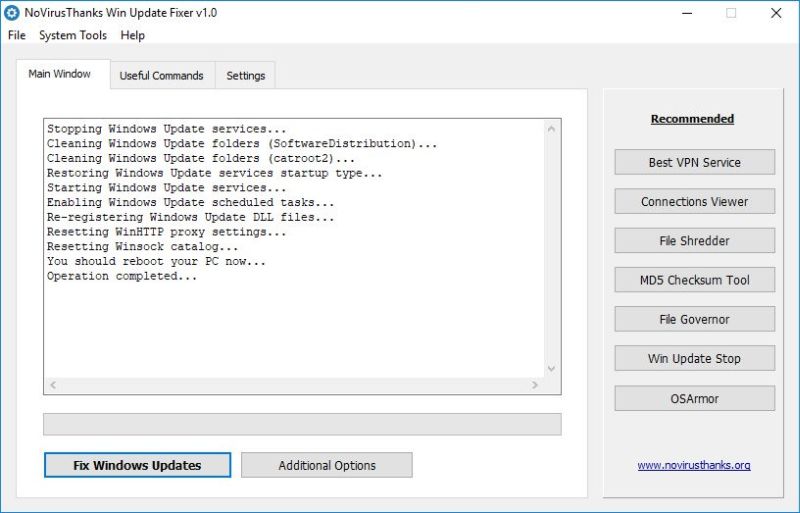Image resolution: width=800 pixels, height=513 pixels.
Task: Open Additional Options
Action: [x=327, y=465]
